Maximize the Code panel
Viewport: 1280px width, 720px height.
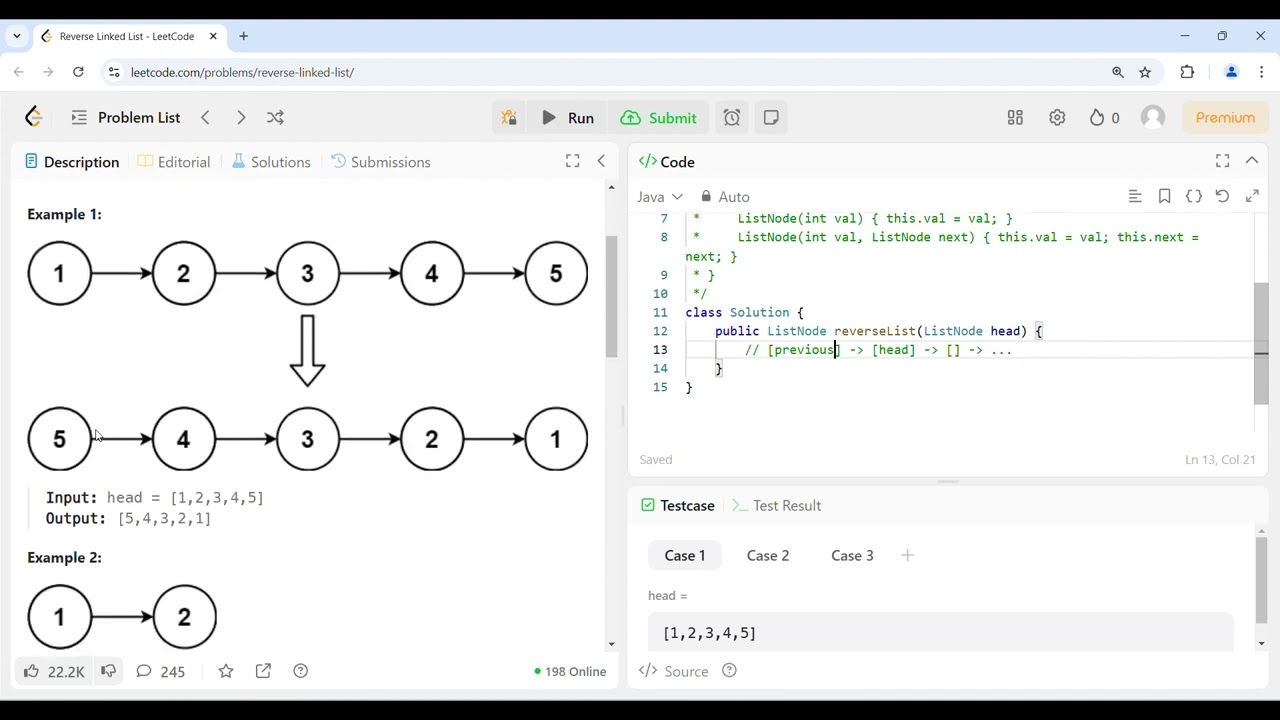click(x=1222, y=161)
